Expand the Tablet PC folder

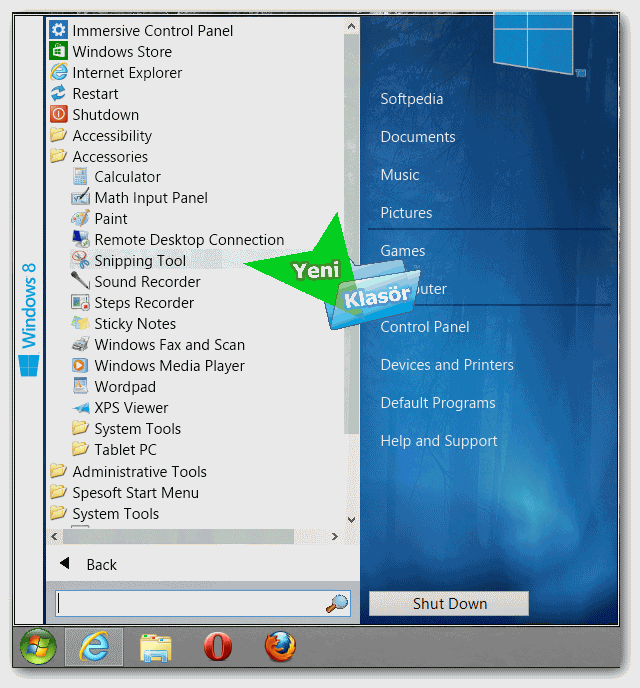125,450
